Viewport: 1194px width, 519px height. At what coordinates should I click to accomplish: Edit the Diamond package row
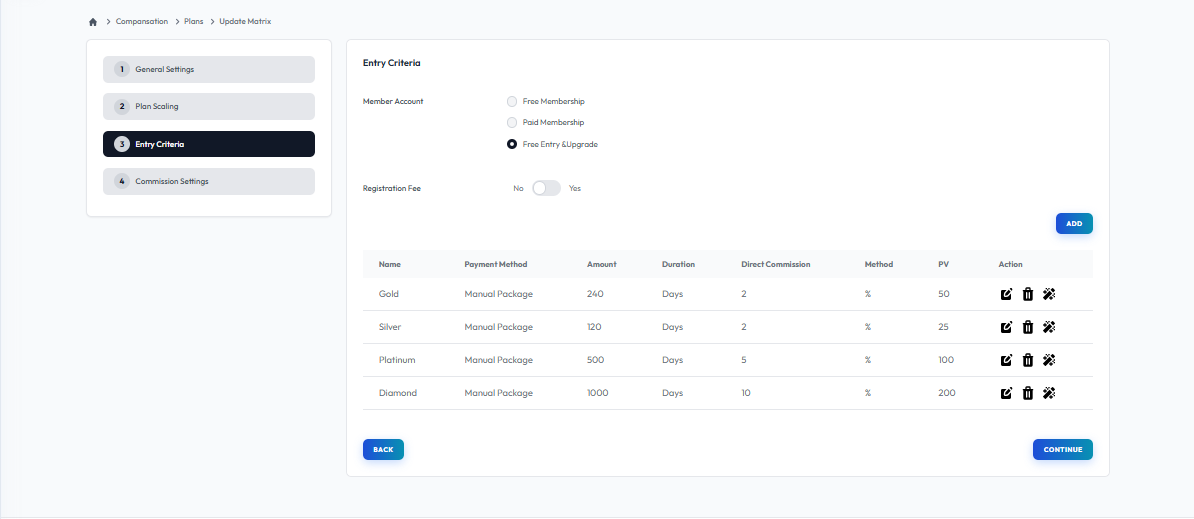point(1006,393)
